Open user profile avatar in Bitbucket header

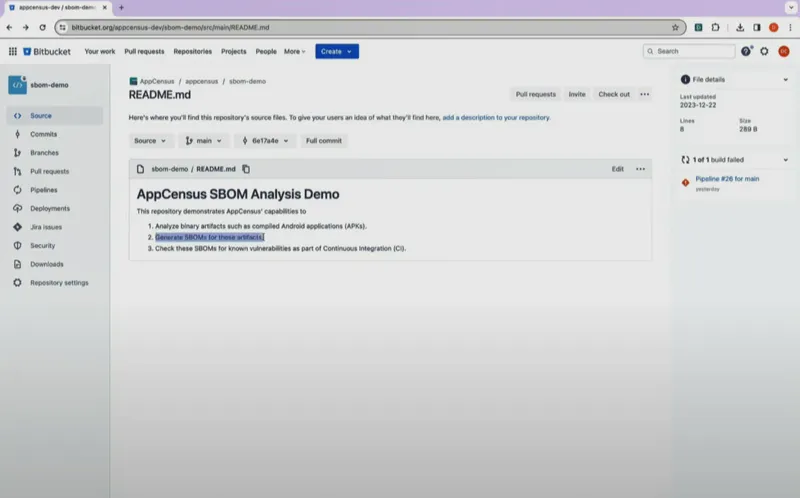pos(784,51)
